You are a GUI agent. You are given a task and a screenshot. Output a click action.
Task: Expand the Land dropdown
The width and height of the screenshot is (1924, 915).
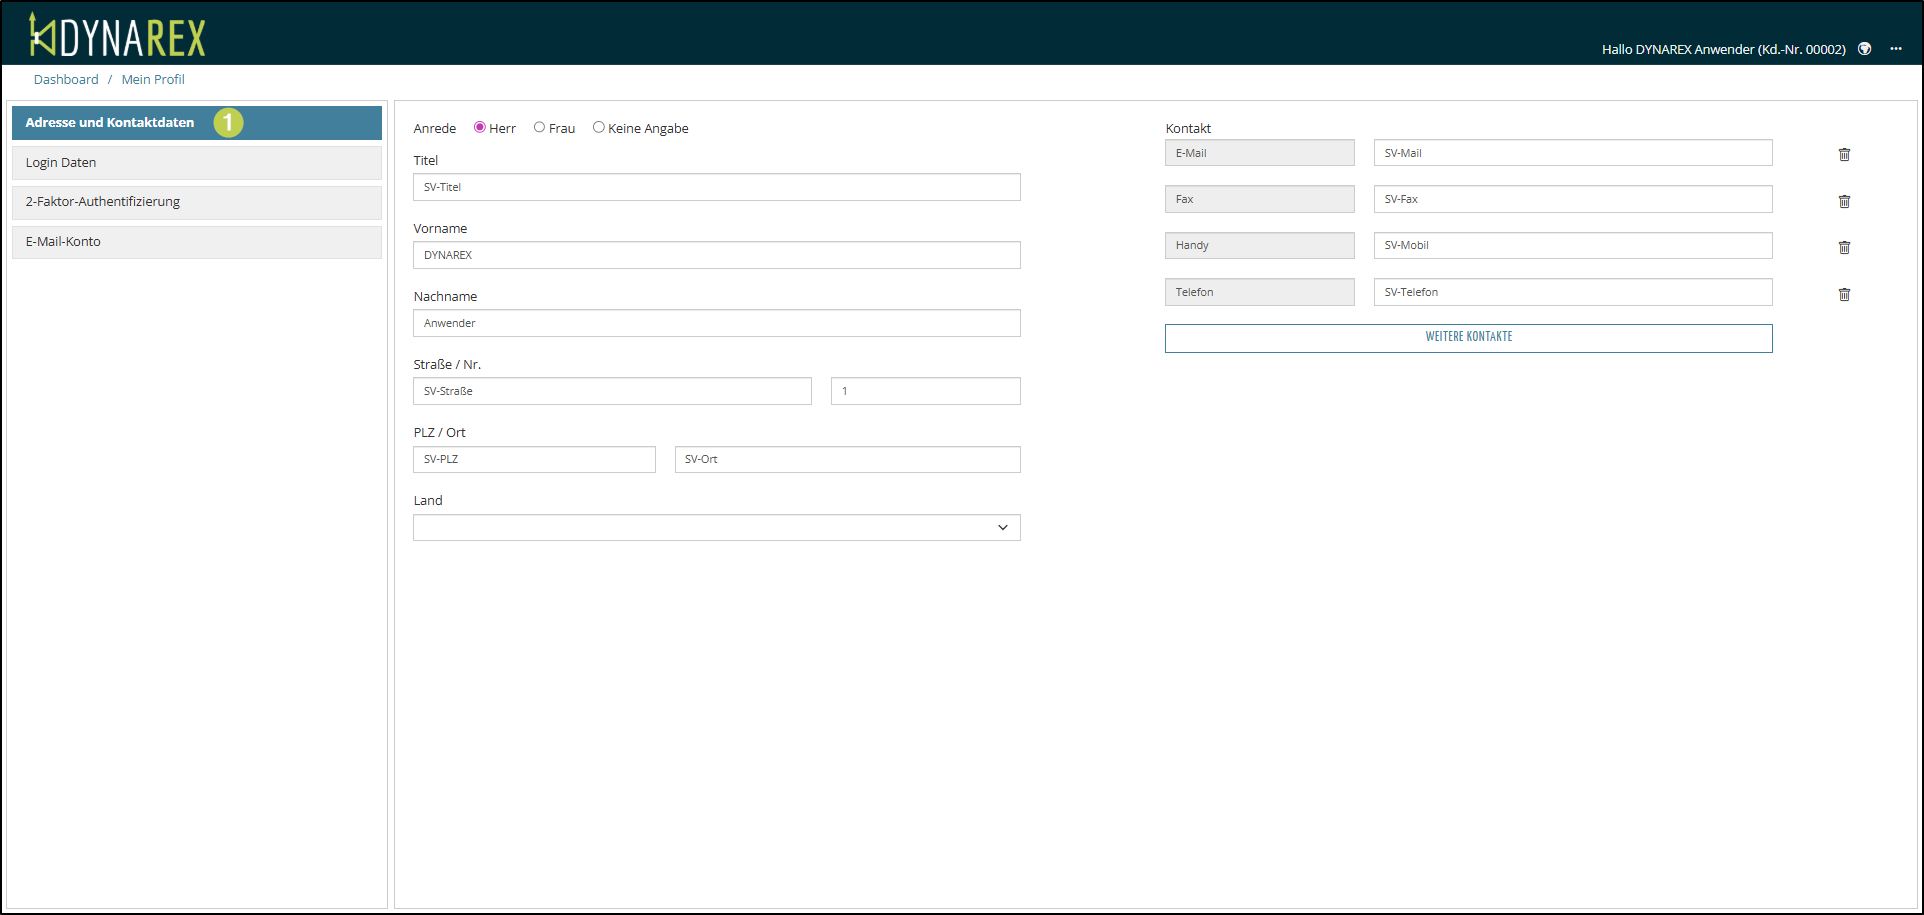[716, 527]
